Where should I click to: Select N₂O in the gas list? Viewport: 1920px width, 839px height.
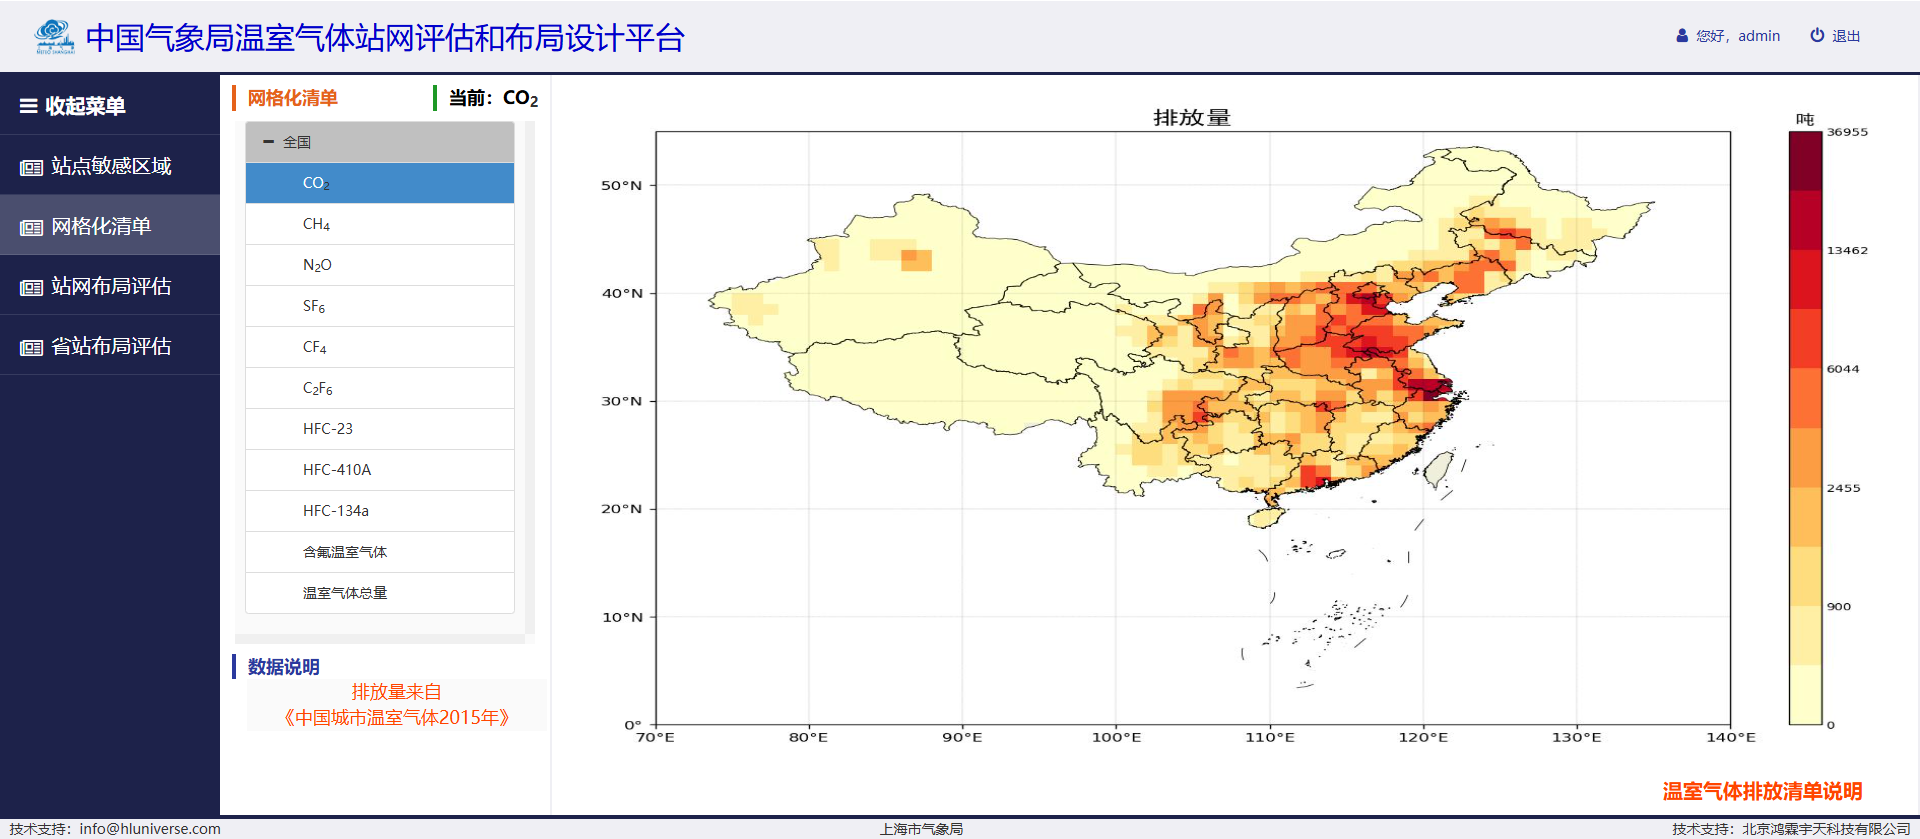click(x=317, y=265)
